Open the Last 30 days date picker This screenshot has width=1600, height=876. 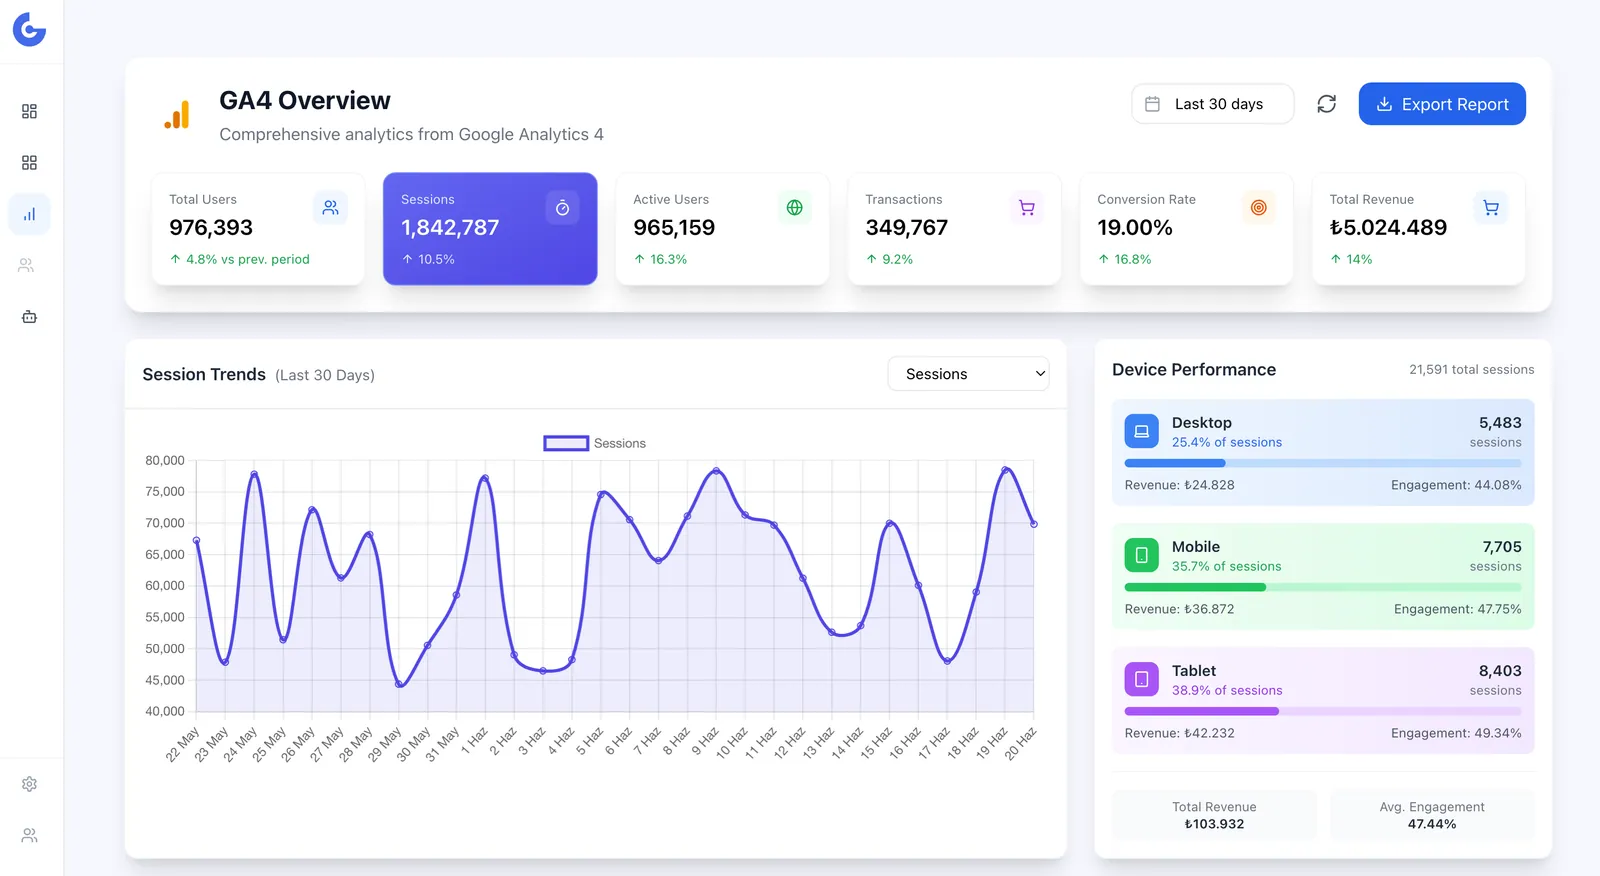[1212, 104]
